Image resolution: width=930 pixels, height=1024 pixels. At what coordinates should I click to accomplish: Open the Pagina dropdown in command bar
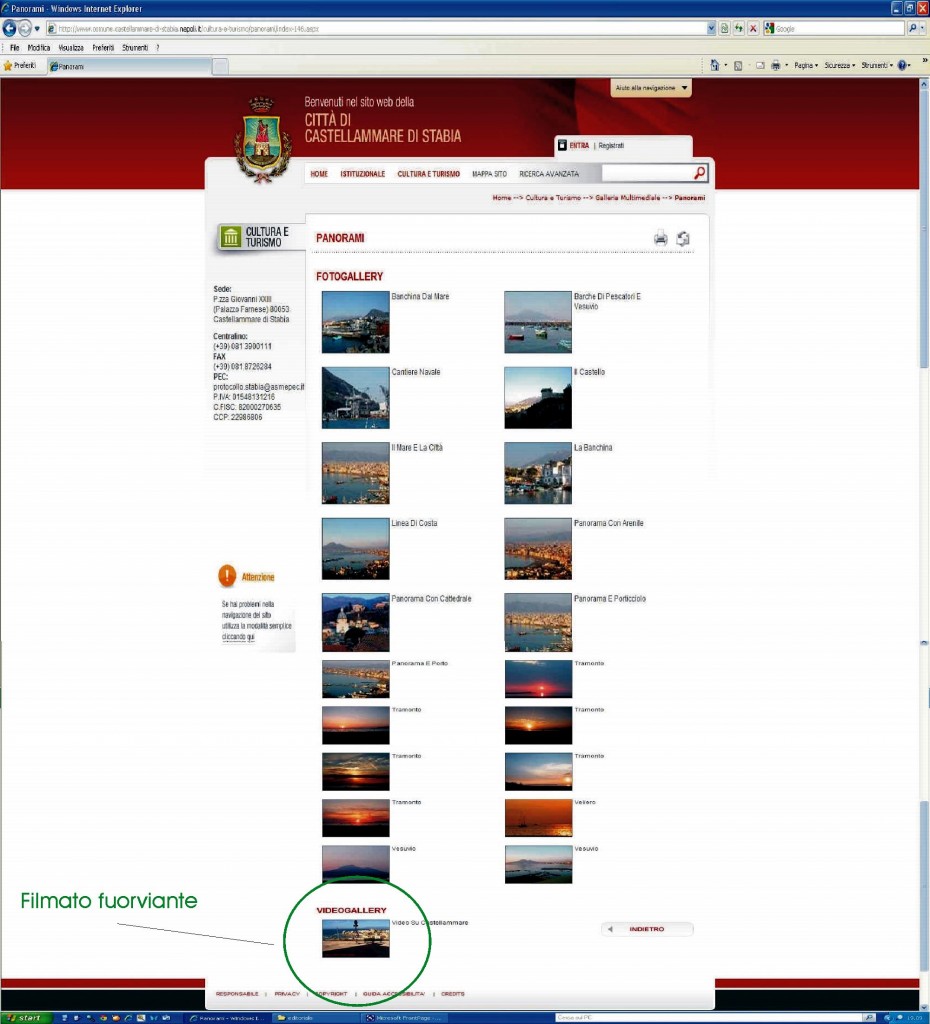click(x=806, y=66)
